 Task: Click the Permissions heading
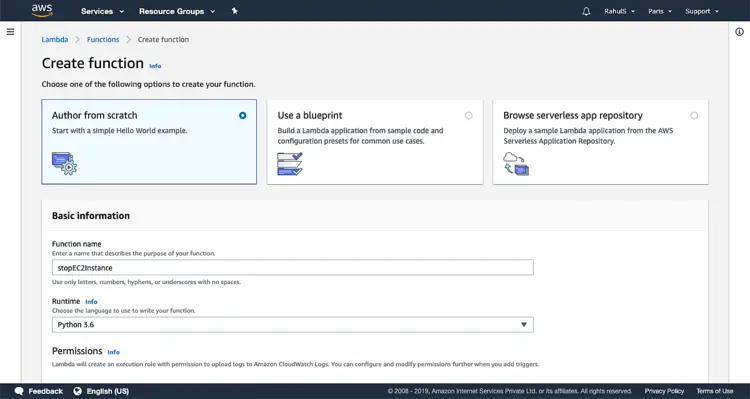77,351
